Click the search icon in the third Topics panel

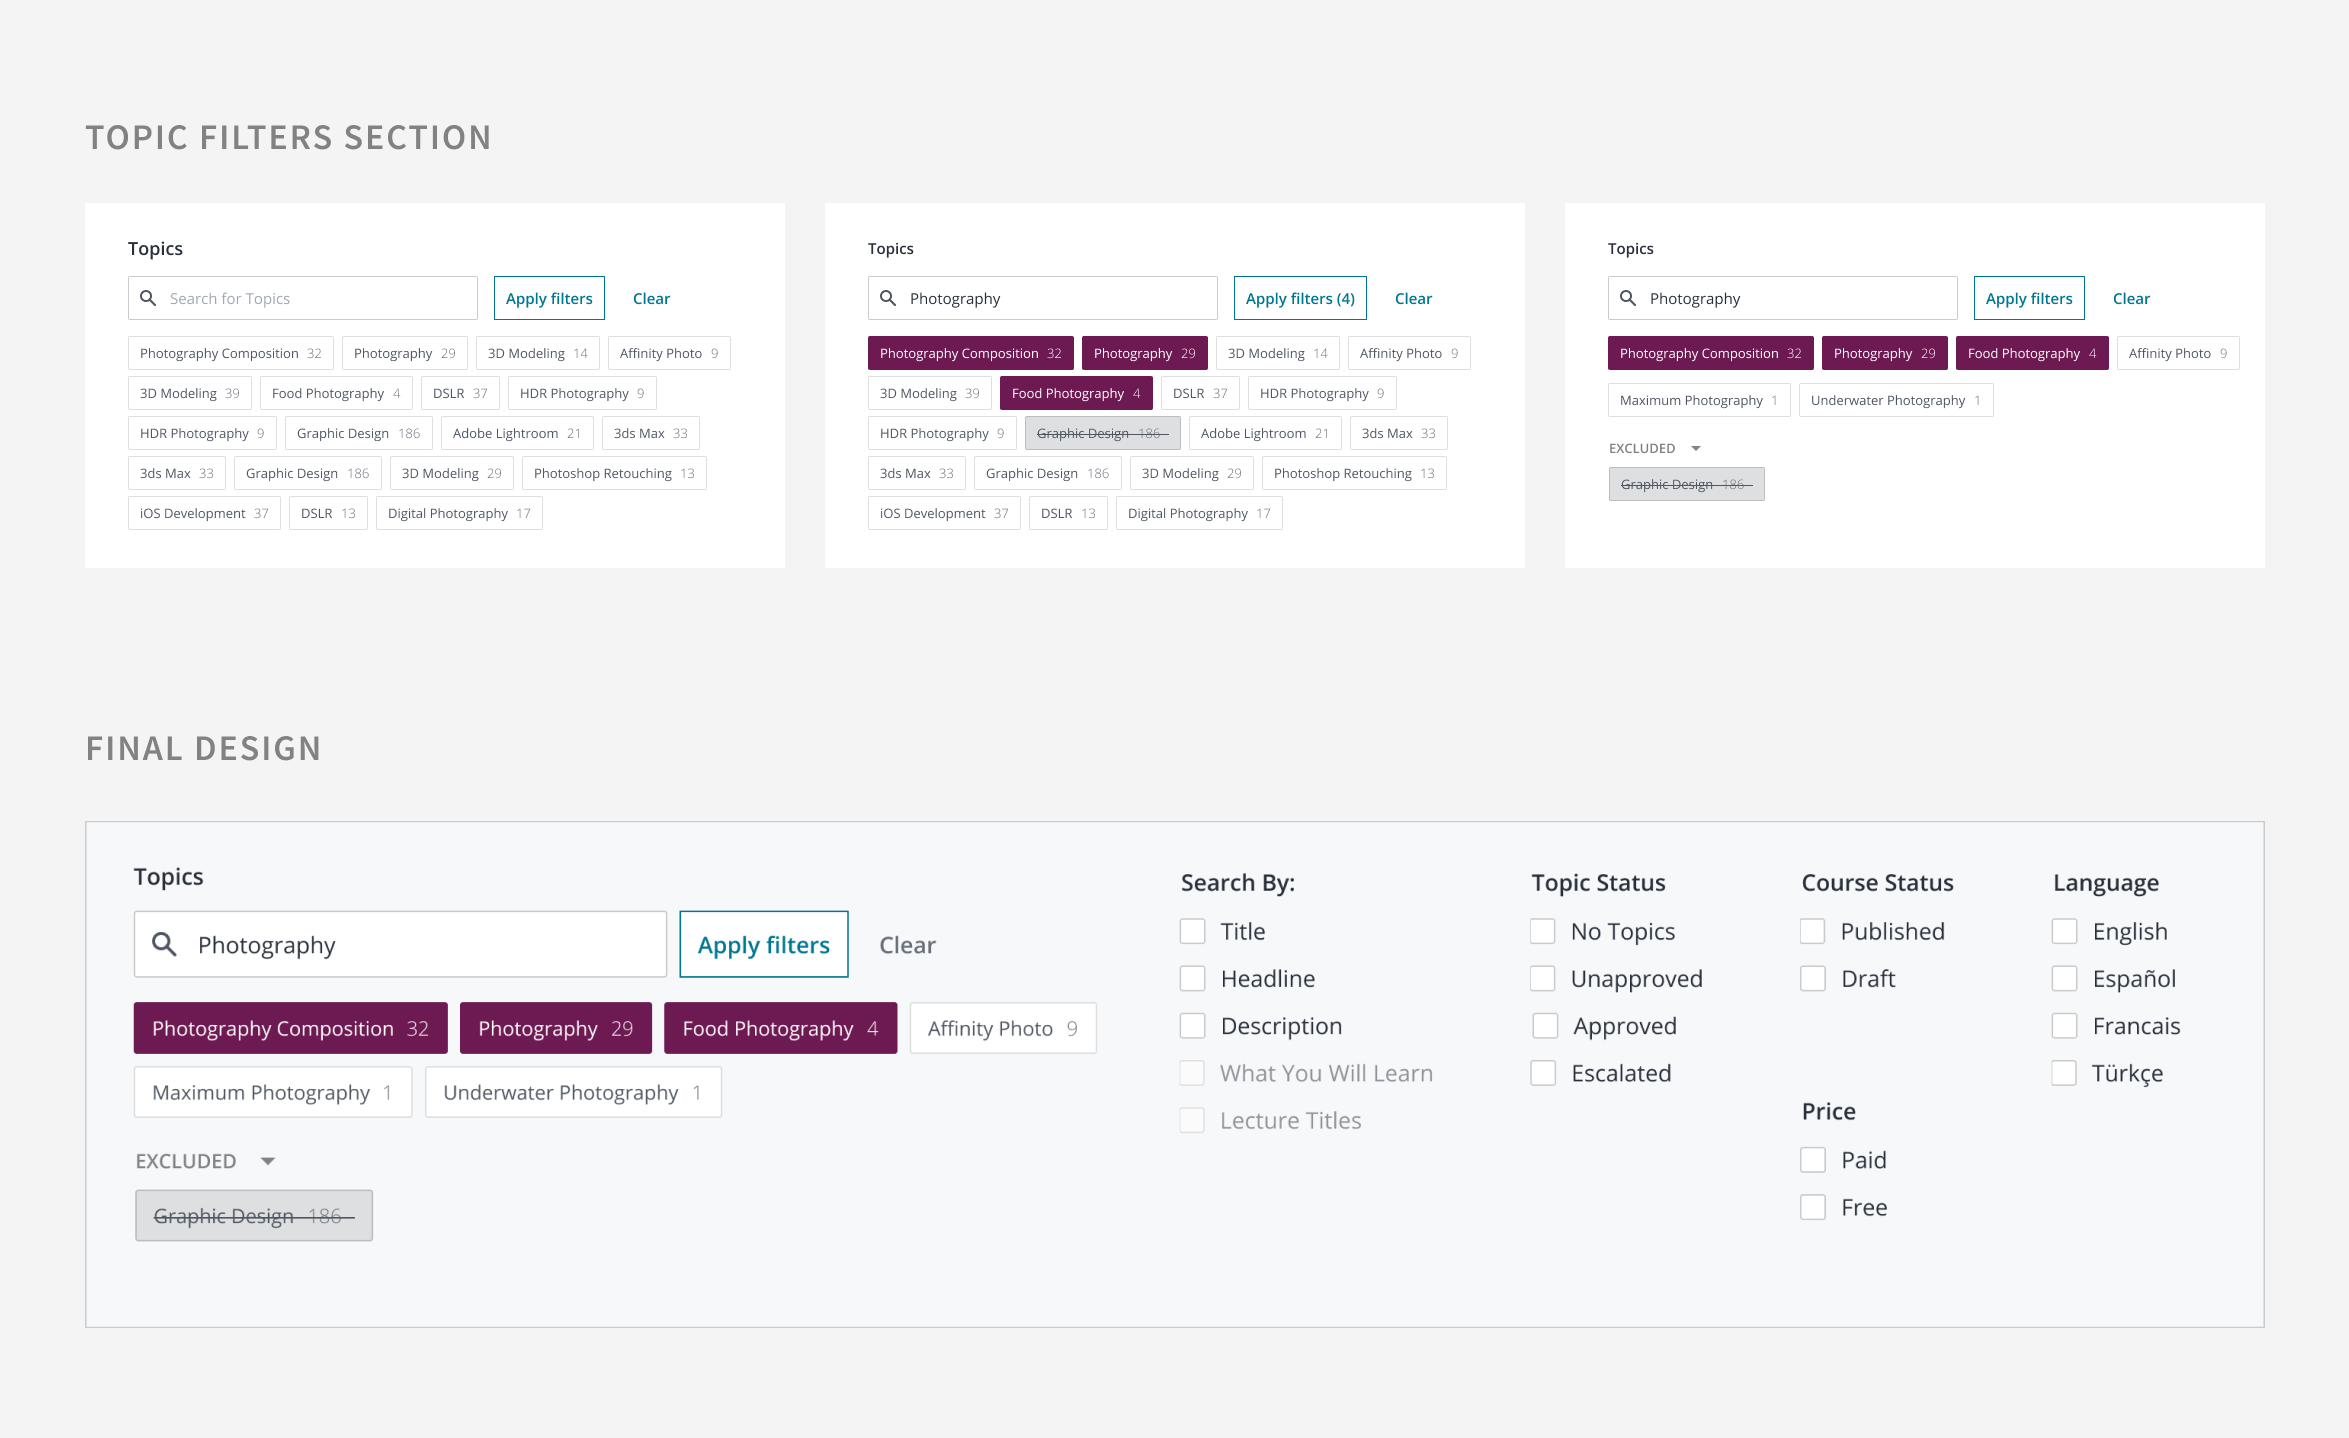click(x=1628, y=298)
